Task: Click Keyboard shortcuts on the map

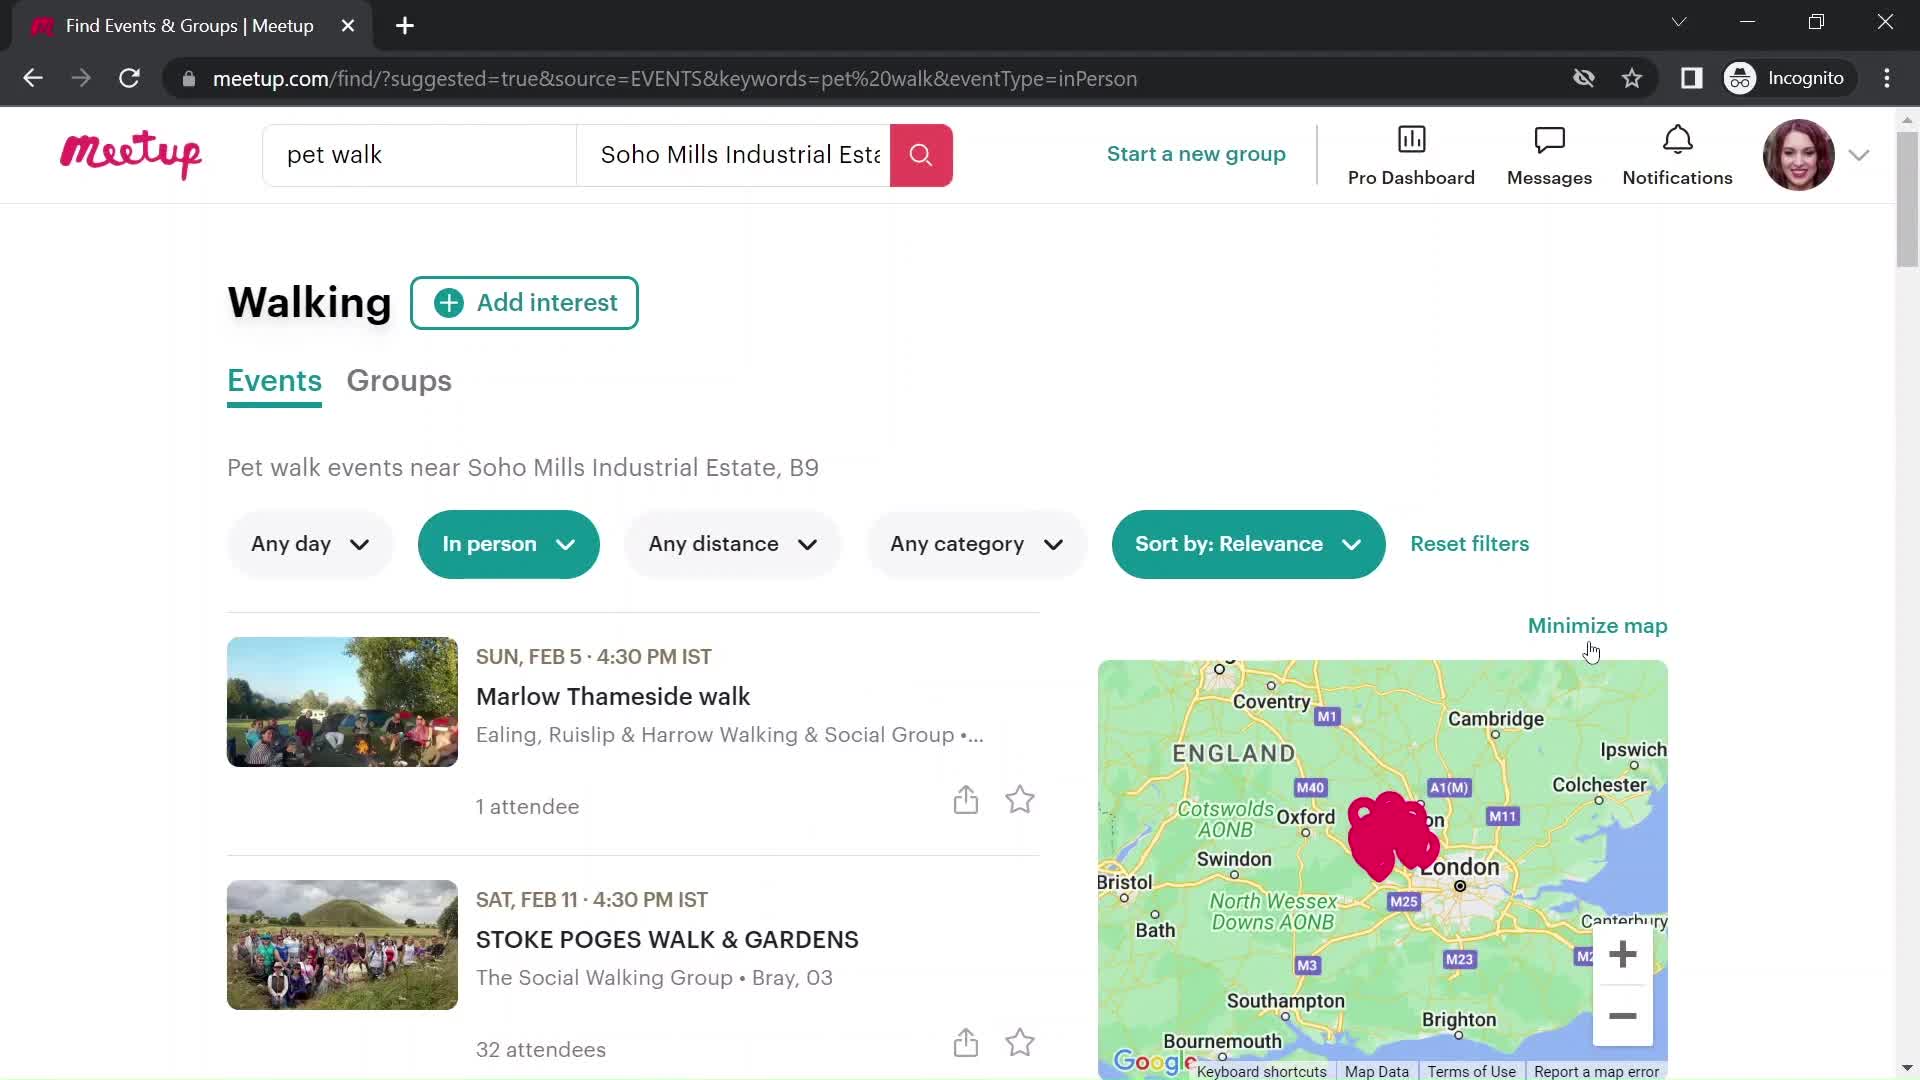Action: tap(1262, 1071)
